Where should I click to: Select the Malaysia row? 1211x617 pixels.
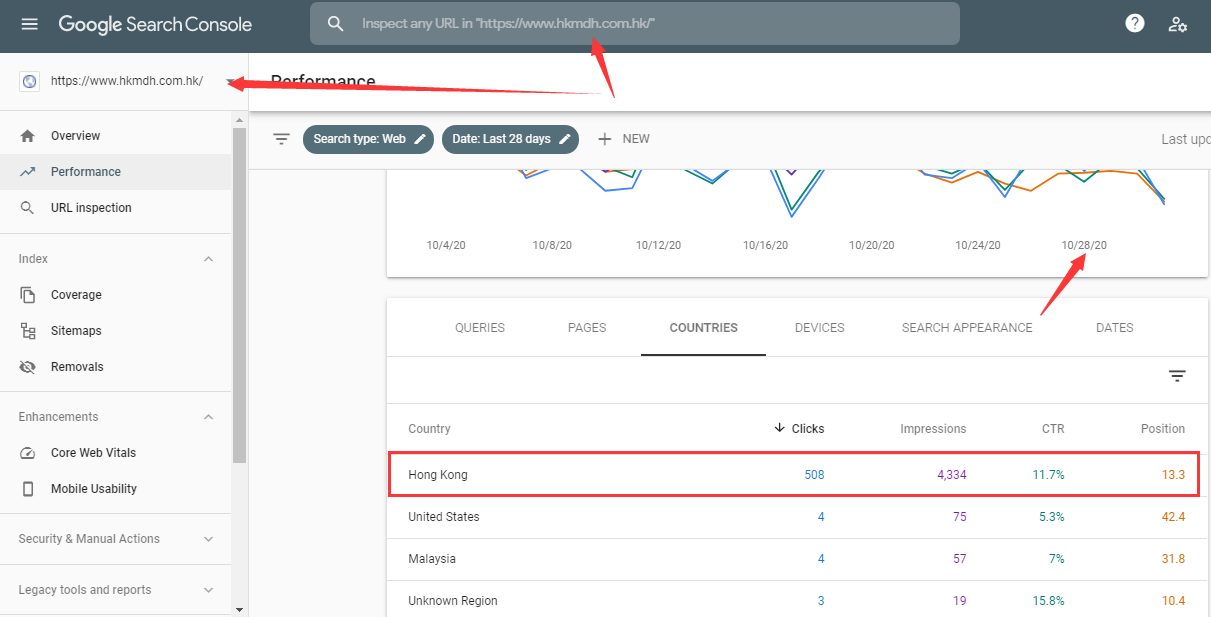797,559
